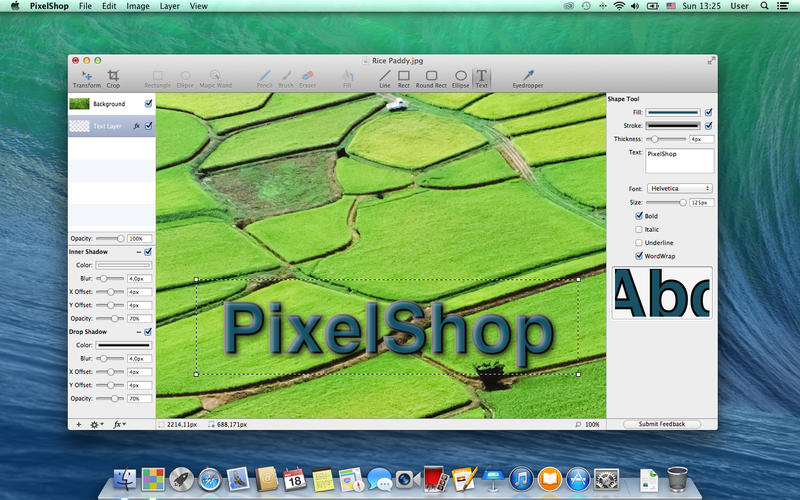Select the Crop tool

coord(113,79)
